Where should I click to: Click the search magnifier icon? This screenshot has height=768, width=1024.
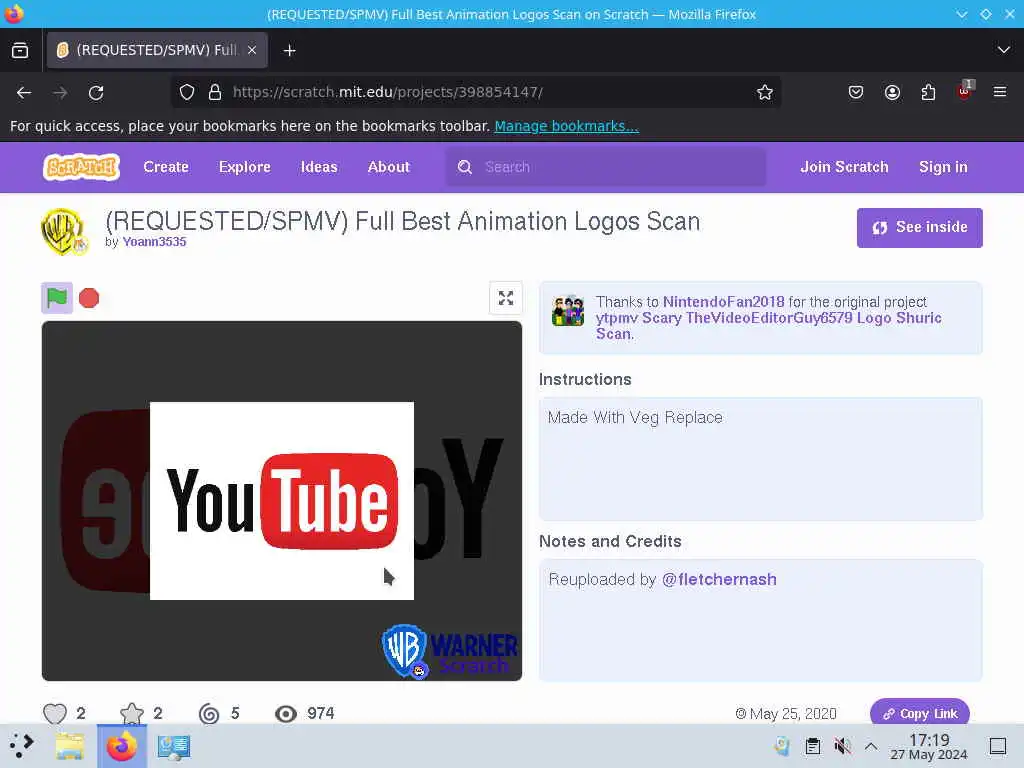[x=464, y=167]
